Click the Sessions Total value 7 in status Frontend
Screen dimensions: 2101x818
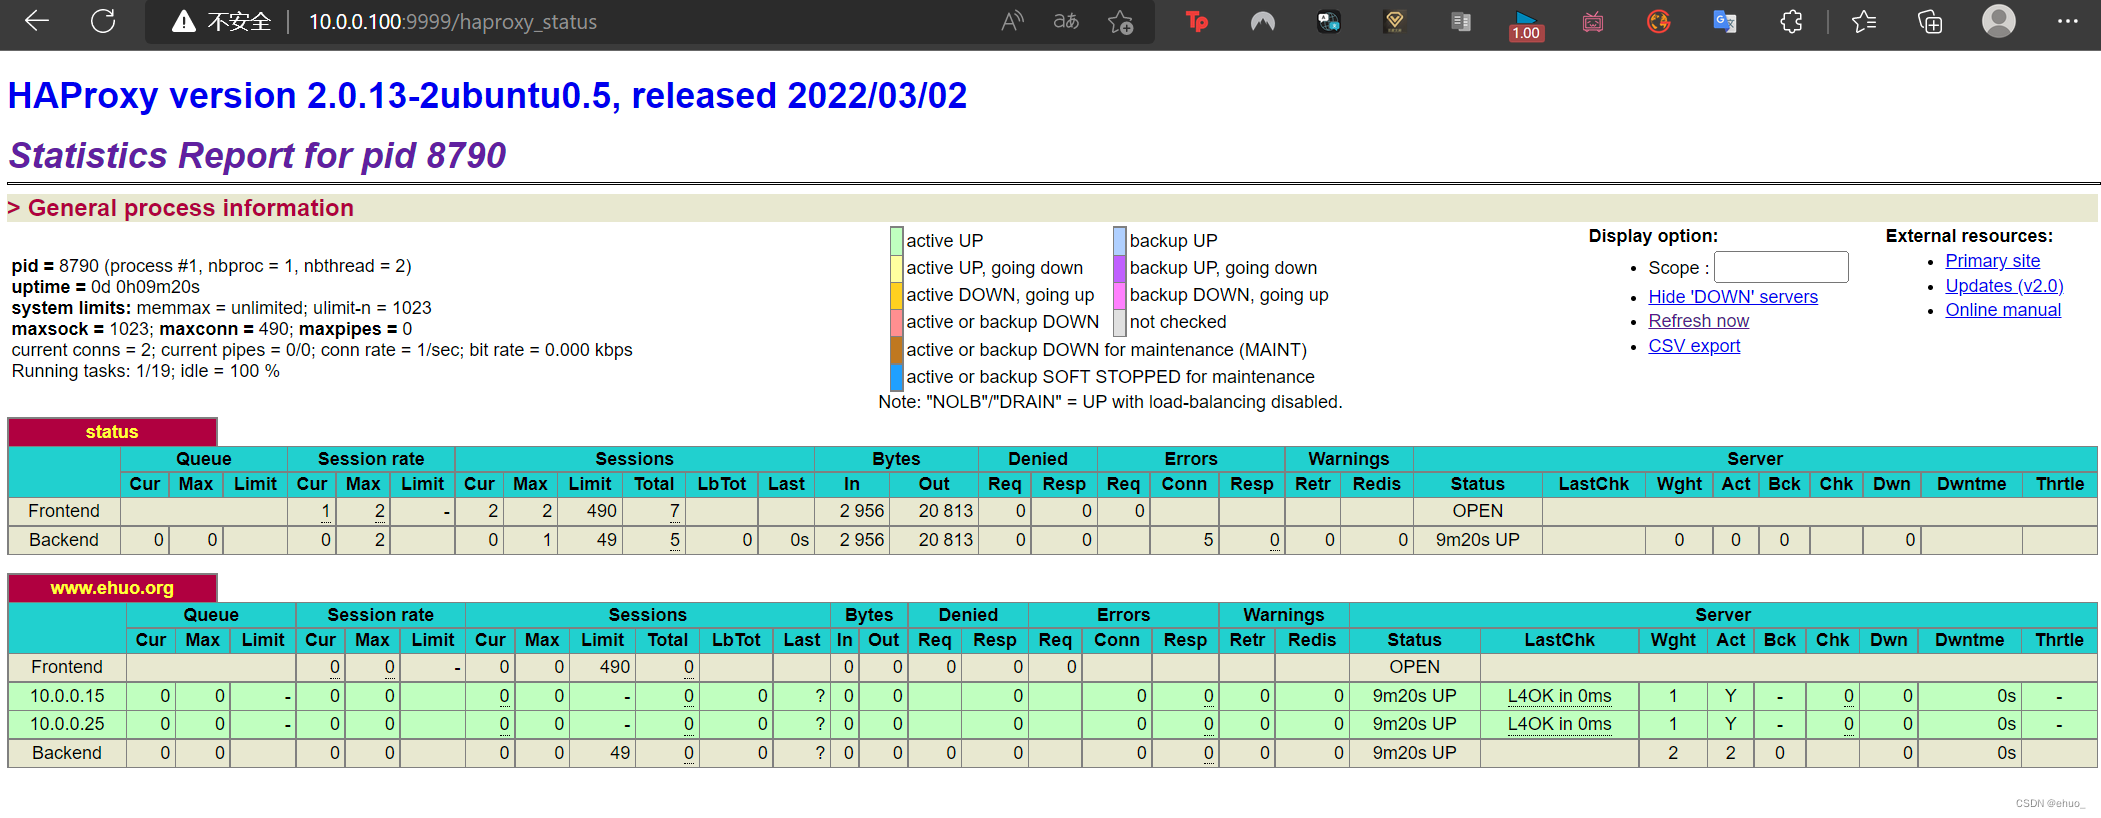tap(675, 511)
